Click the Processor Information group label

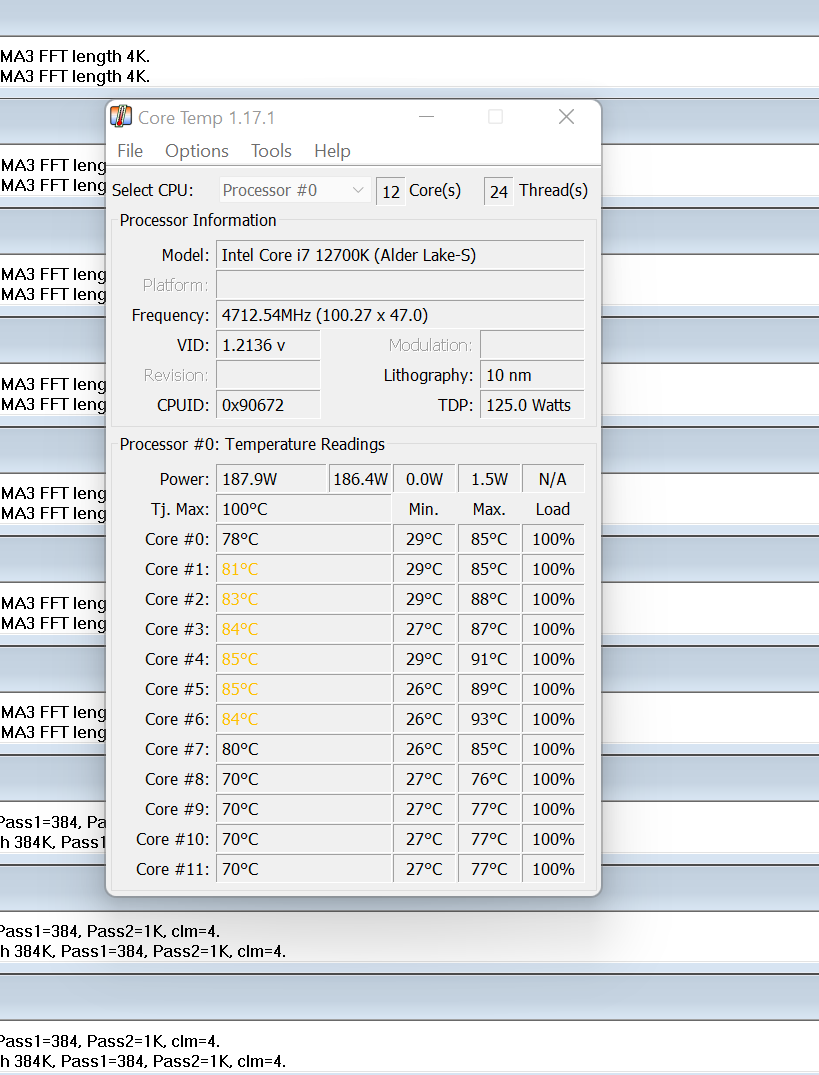click(198, 220)
